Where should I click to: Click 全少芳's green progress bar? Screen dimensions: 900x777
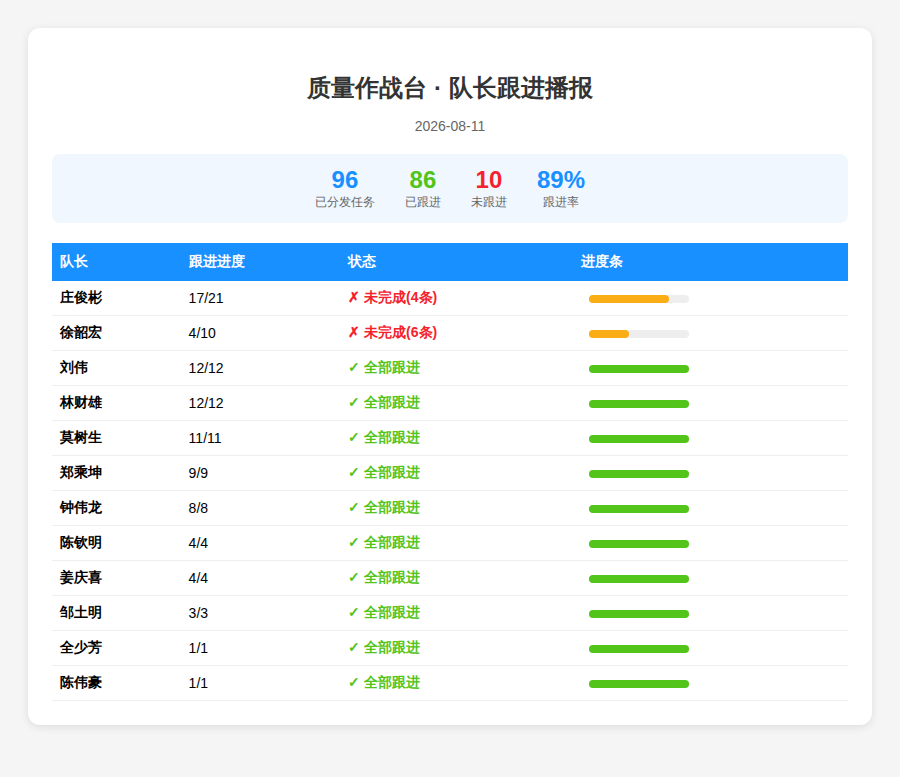(639, 649)
